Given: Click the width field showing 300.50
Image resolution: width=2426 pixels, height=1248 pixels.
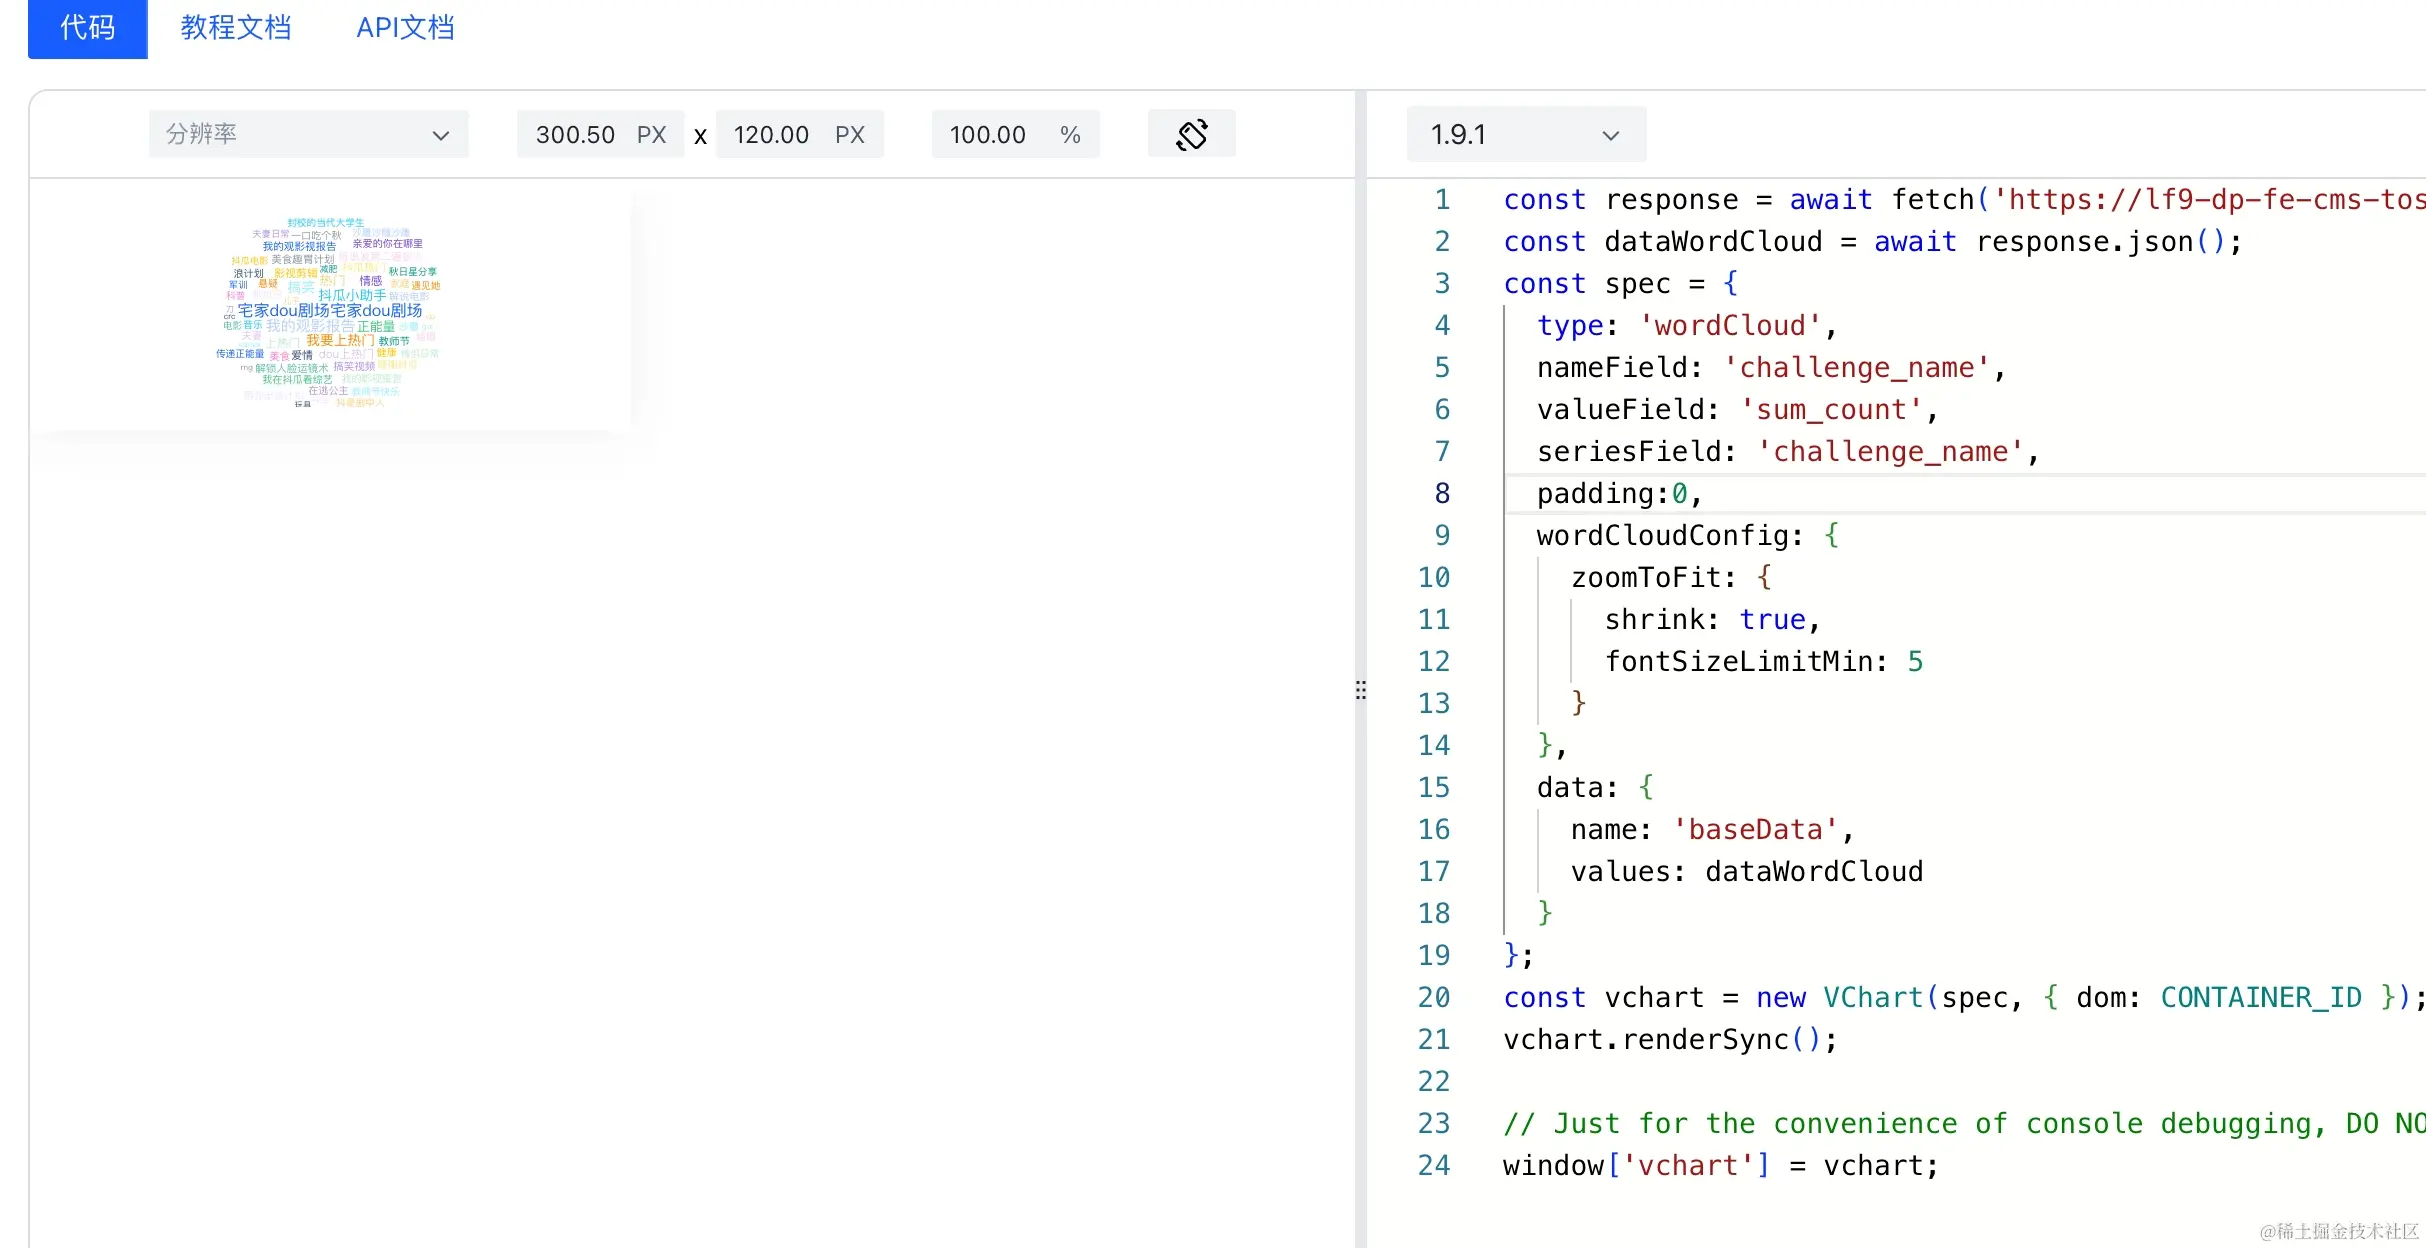Looking at the screenshot, I should coord(576,135).
